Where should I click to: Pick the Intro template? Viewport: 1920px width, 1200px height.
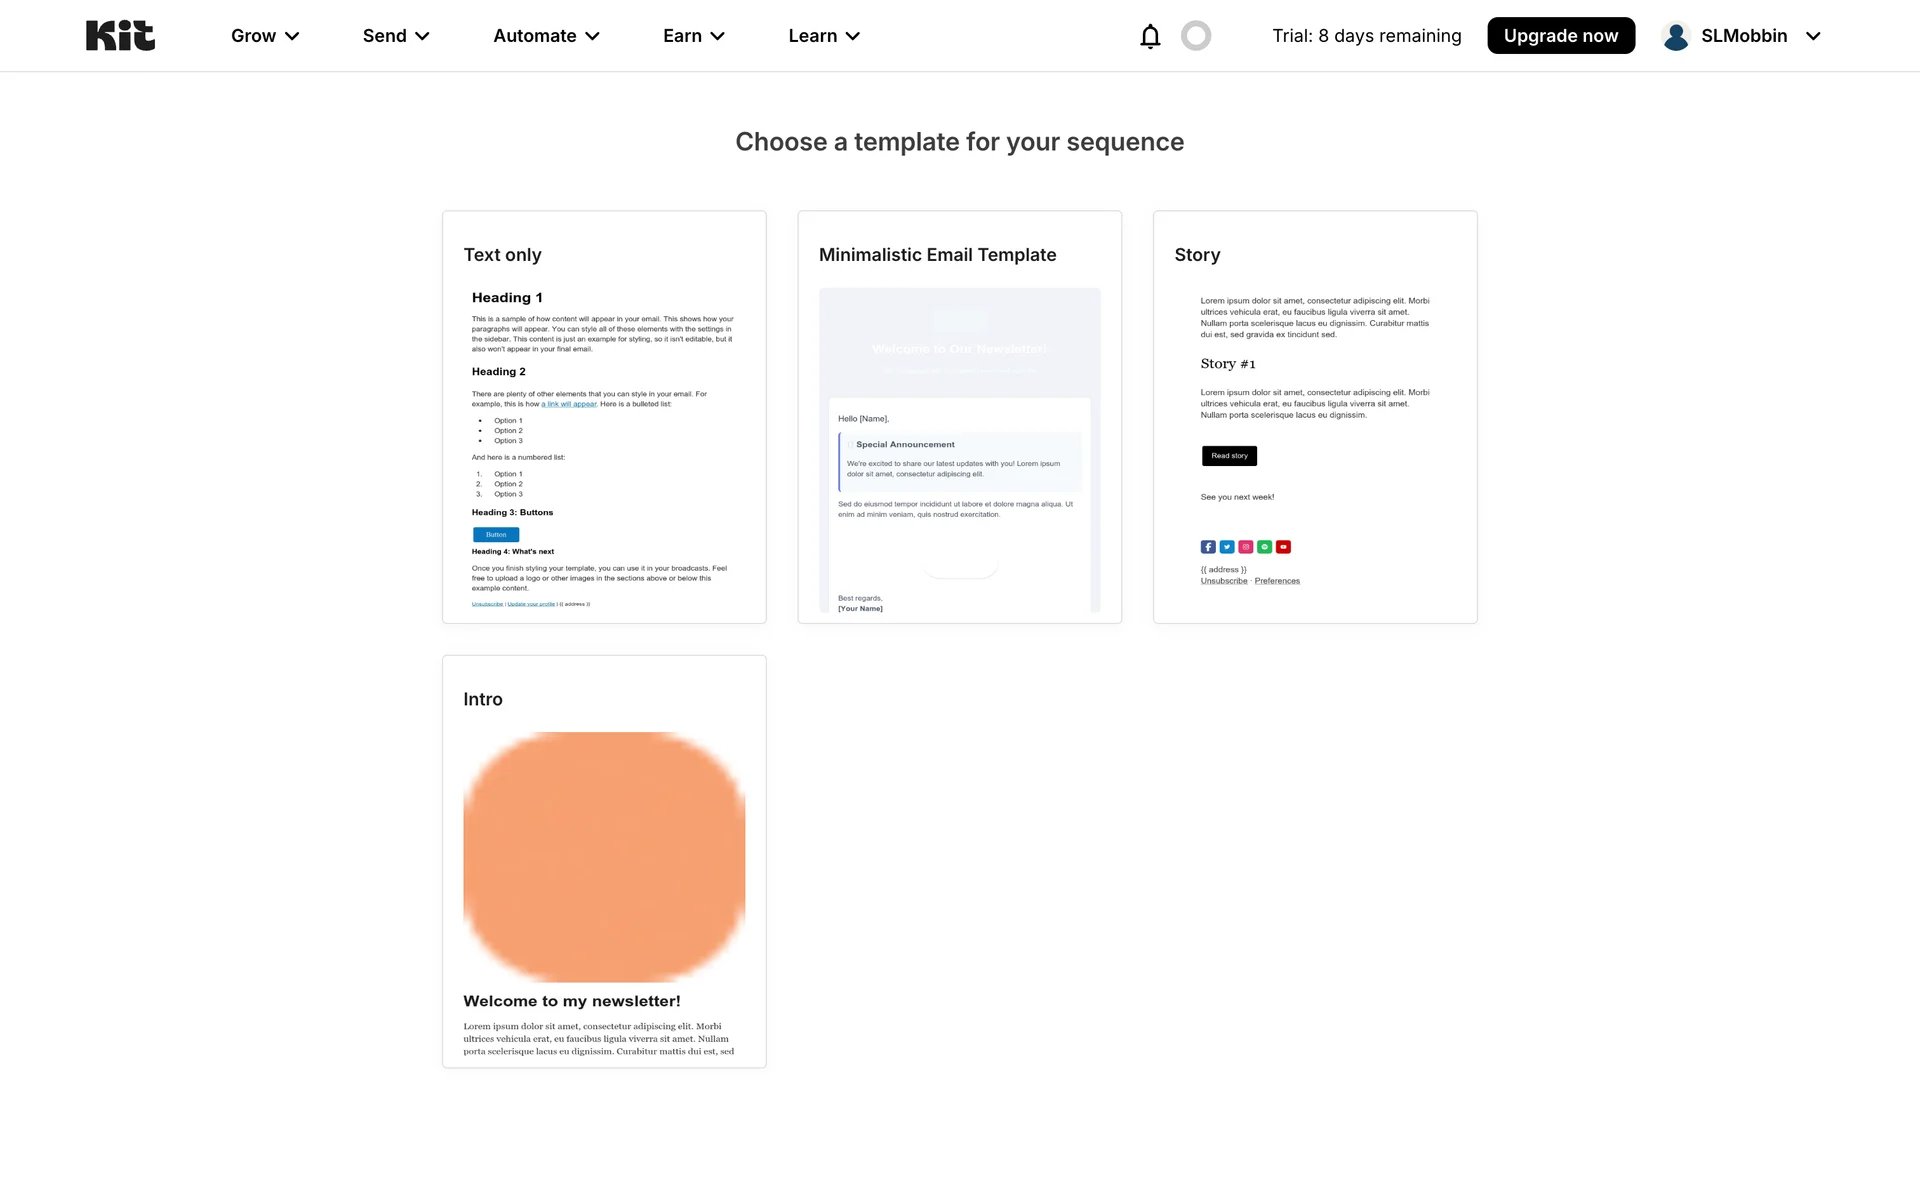point(604,861)
